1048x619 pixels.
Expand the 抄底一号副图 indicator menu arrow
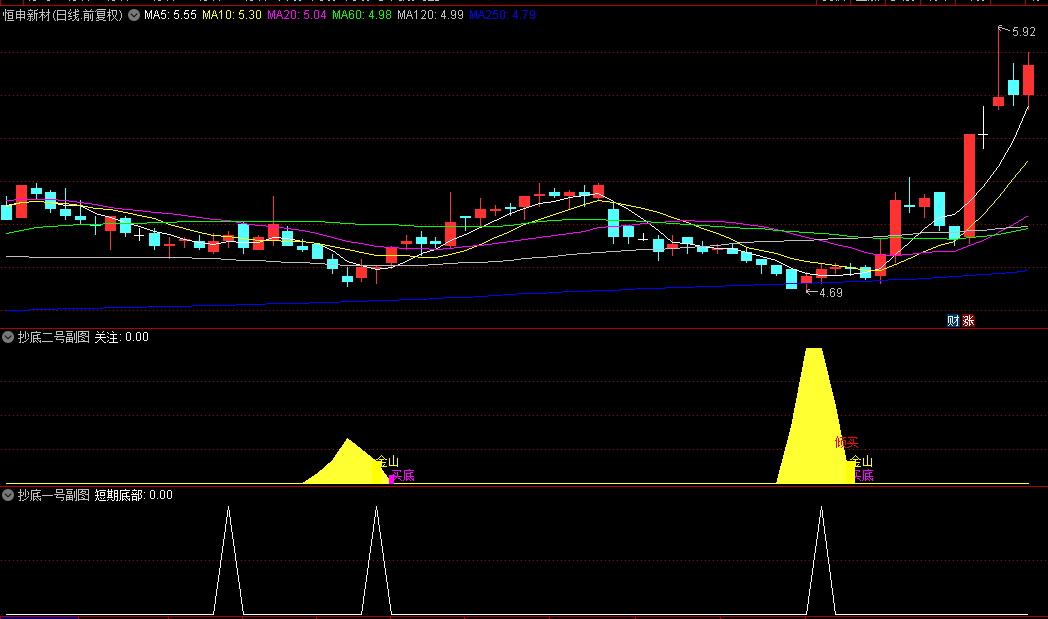8,495
